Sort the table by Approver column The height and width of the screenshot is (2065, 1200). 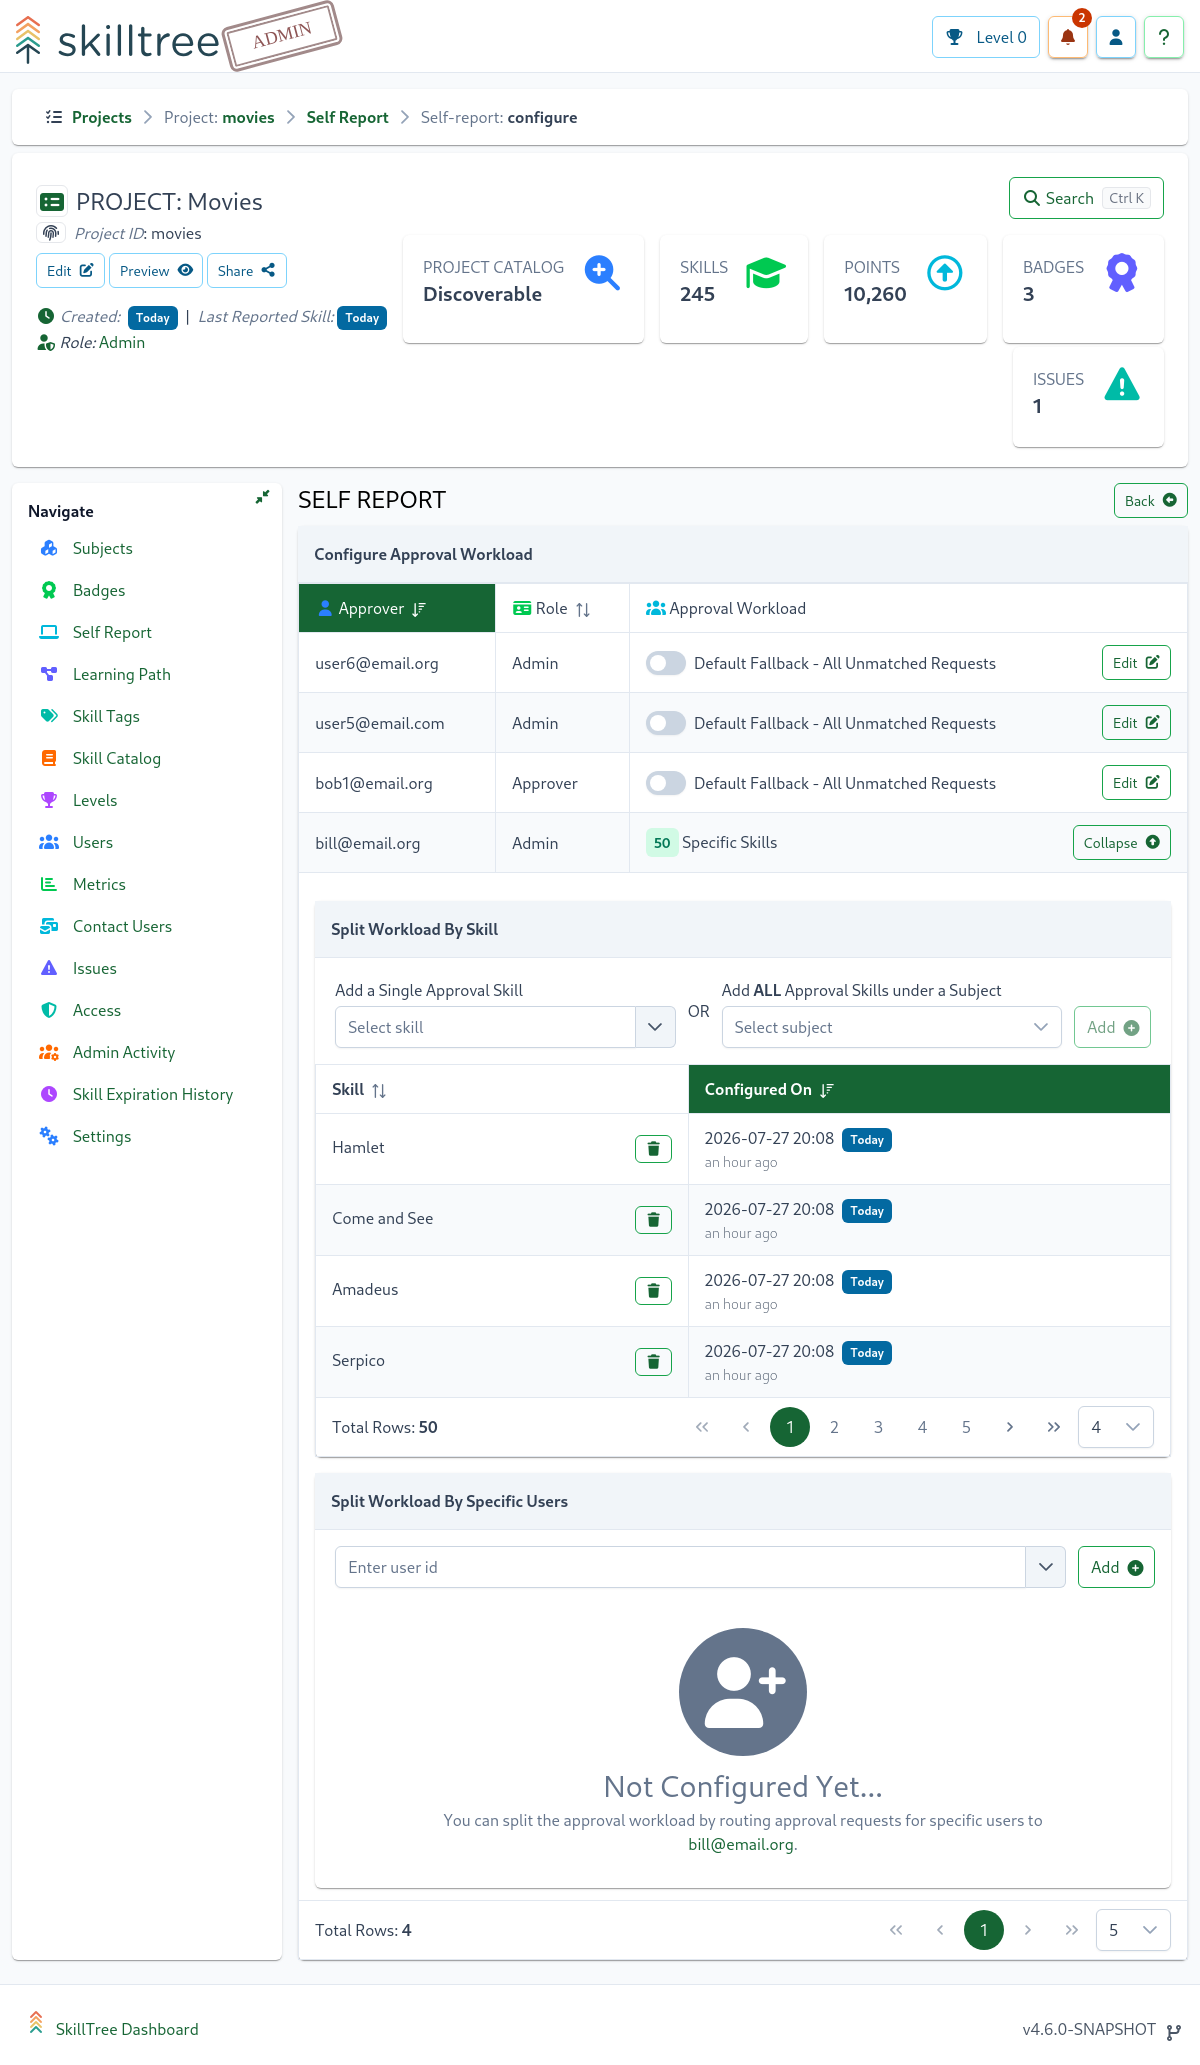pos(397,608)
